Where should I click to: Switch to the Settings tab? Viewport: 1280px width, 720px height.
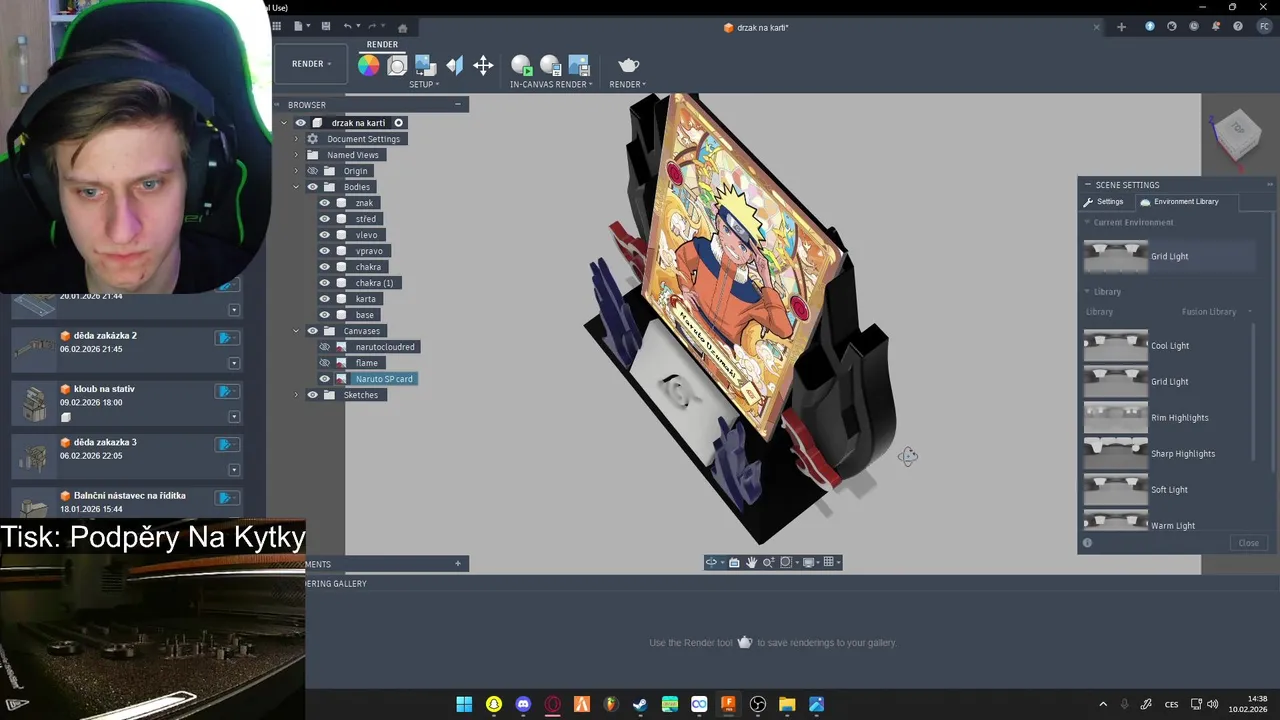1104,202
